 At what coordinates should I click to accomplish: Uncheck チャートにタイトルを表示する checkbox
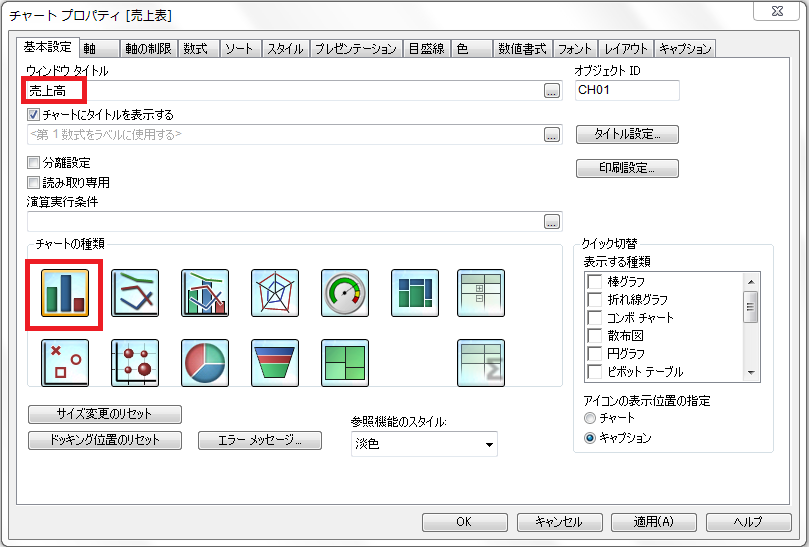[x=34, y=115]
